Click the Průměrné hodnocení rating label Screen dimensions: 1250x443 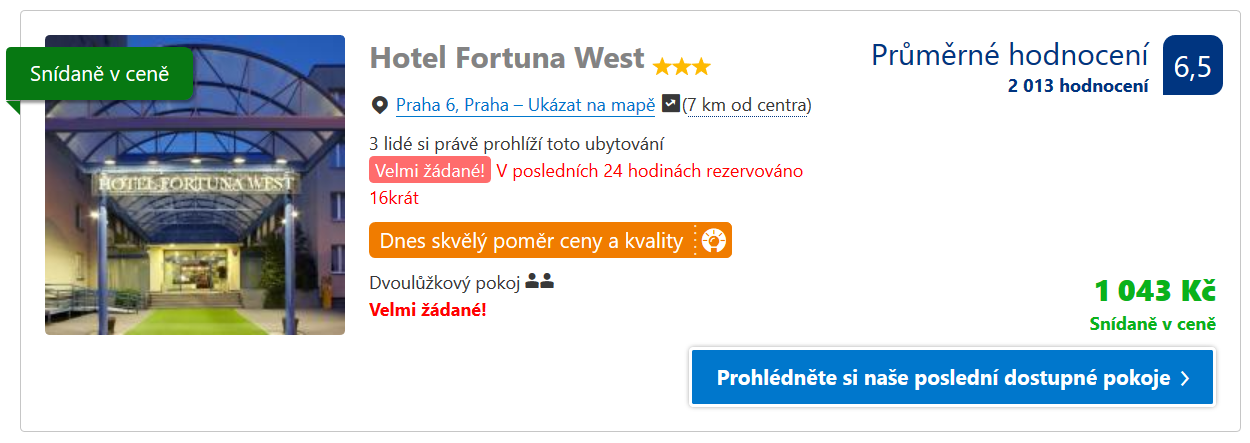pyautogui.click(x=1010, y=55)
